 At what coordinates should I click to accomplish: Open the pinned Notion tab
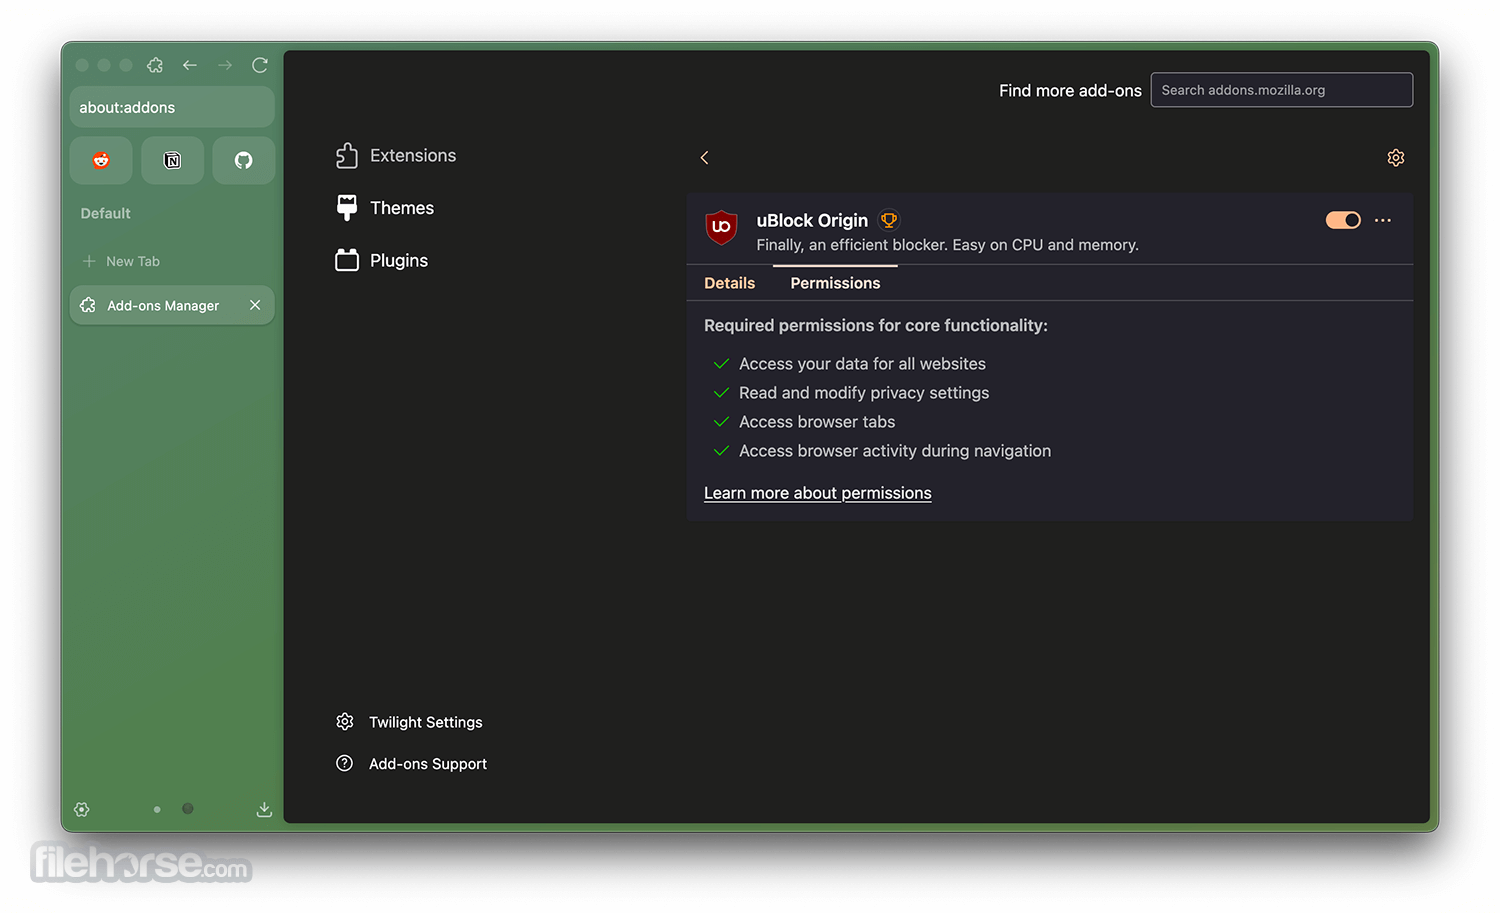pyautogui.click(x=172, y=160)
